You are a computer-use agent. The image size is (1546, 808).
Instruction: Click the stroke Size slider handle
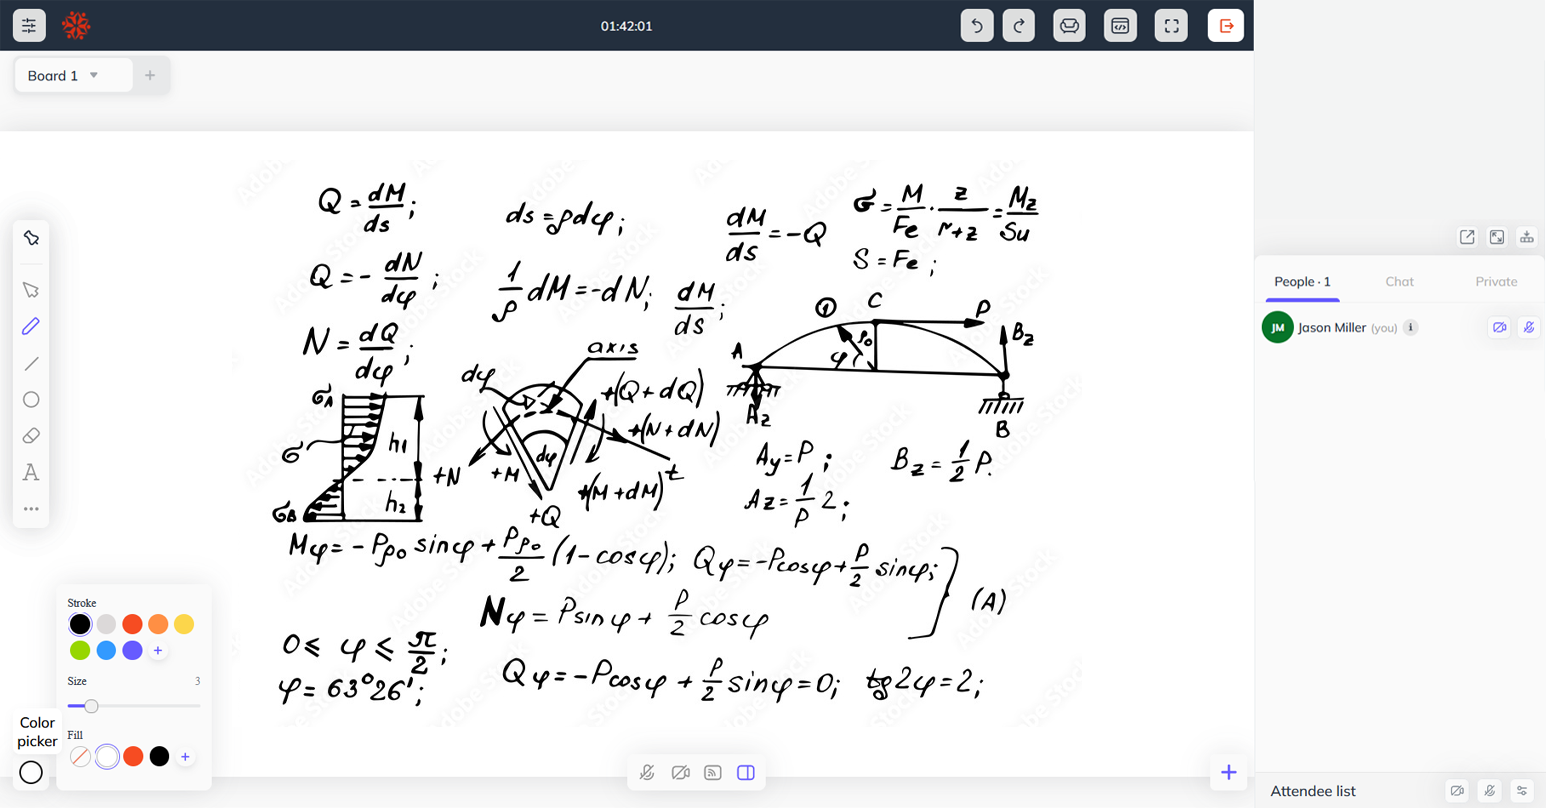(91, 706)
